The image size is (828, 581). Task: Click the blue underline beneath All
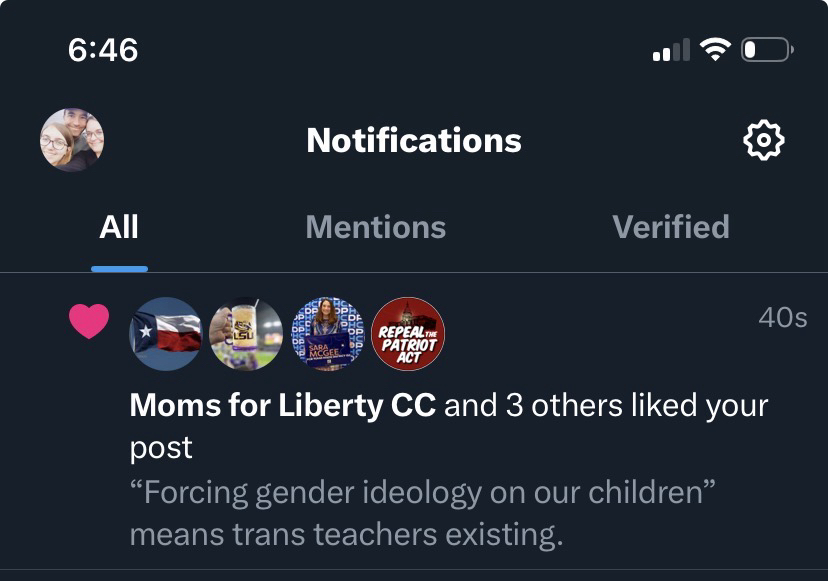click(x=119, y=268)
